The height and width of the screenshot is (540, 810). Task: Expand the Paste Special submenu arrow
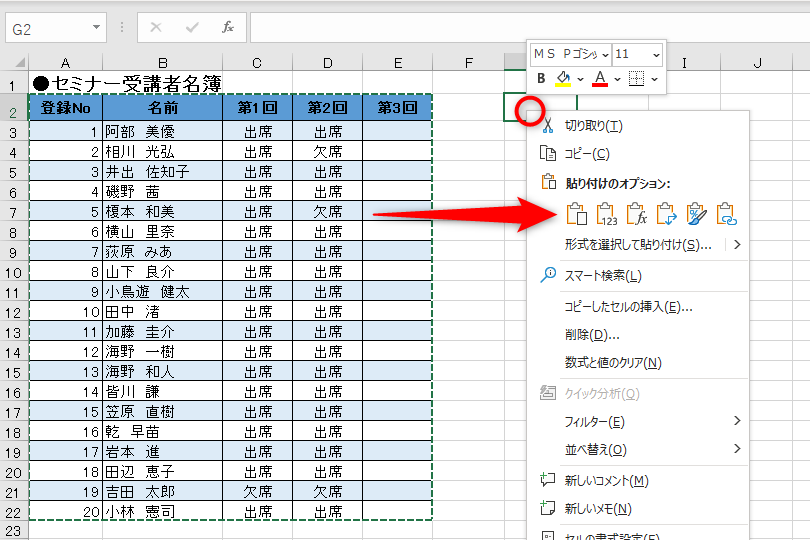pos(738,244)
